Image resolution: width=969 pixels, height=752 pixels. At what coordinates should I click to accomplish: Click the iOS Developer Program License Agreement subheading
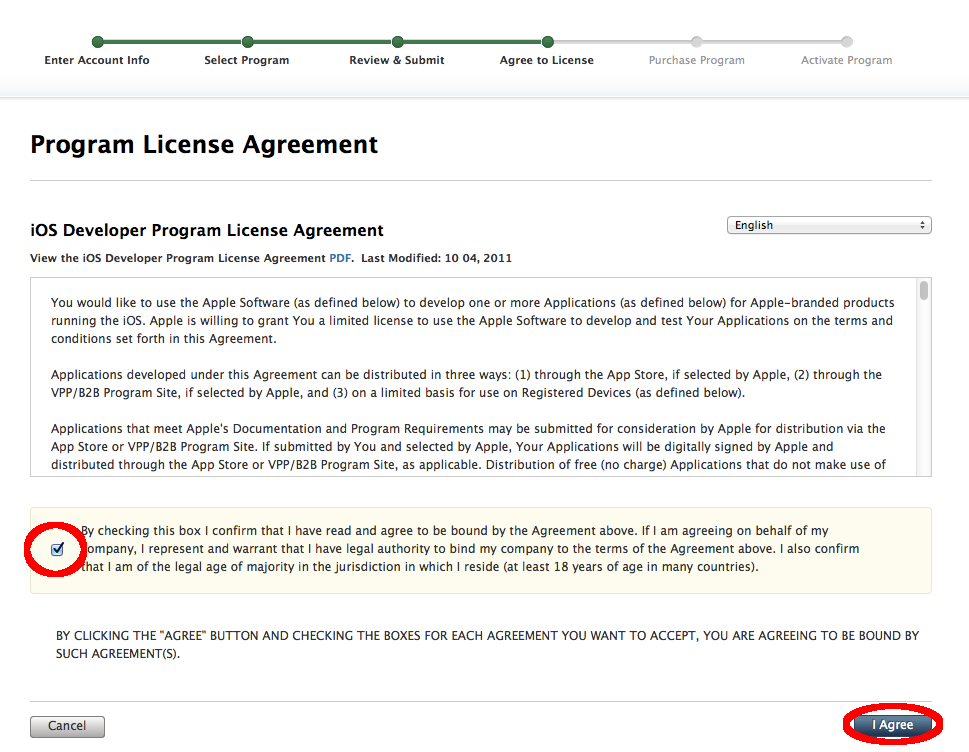coord(207,230)
